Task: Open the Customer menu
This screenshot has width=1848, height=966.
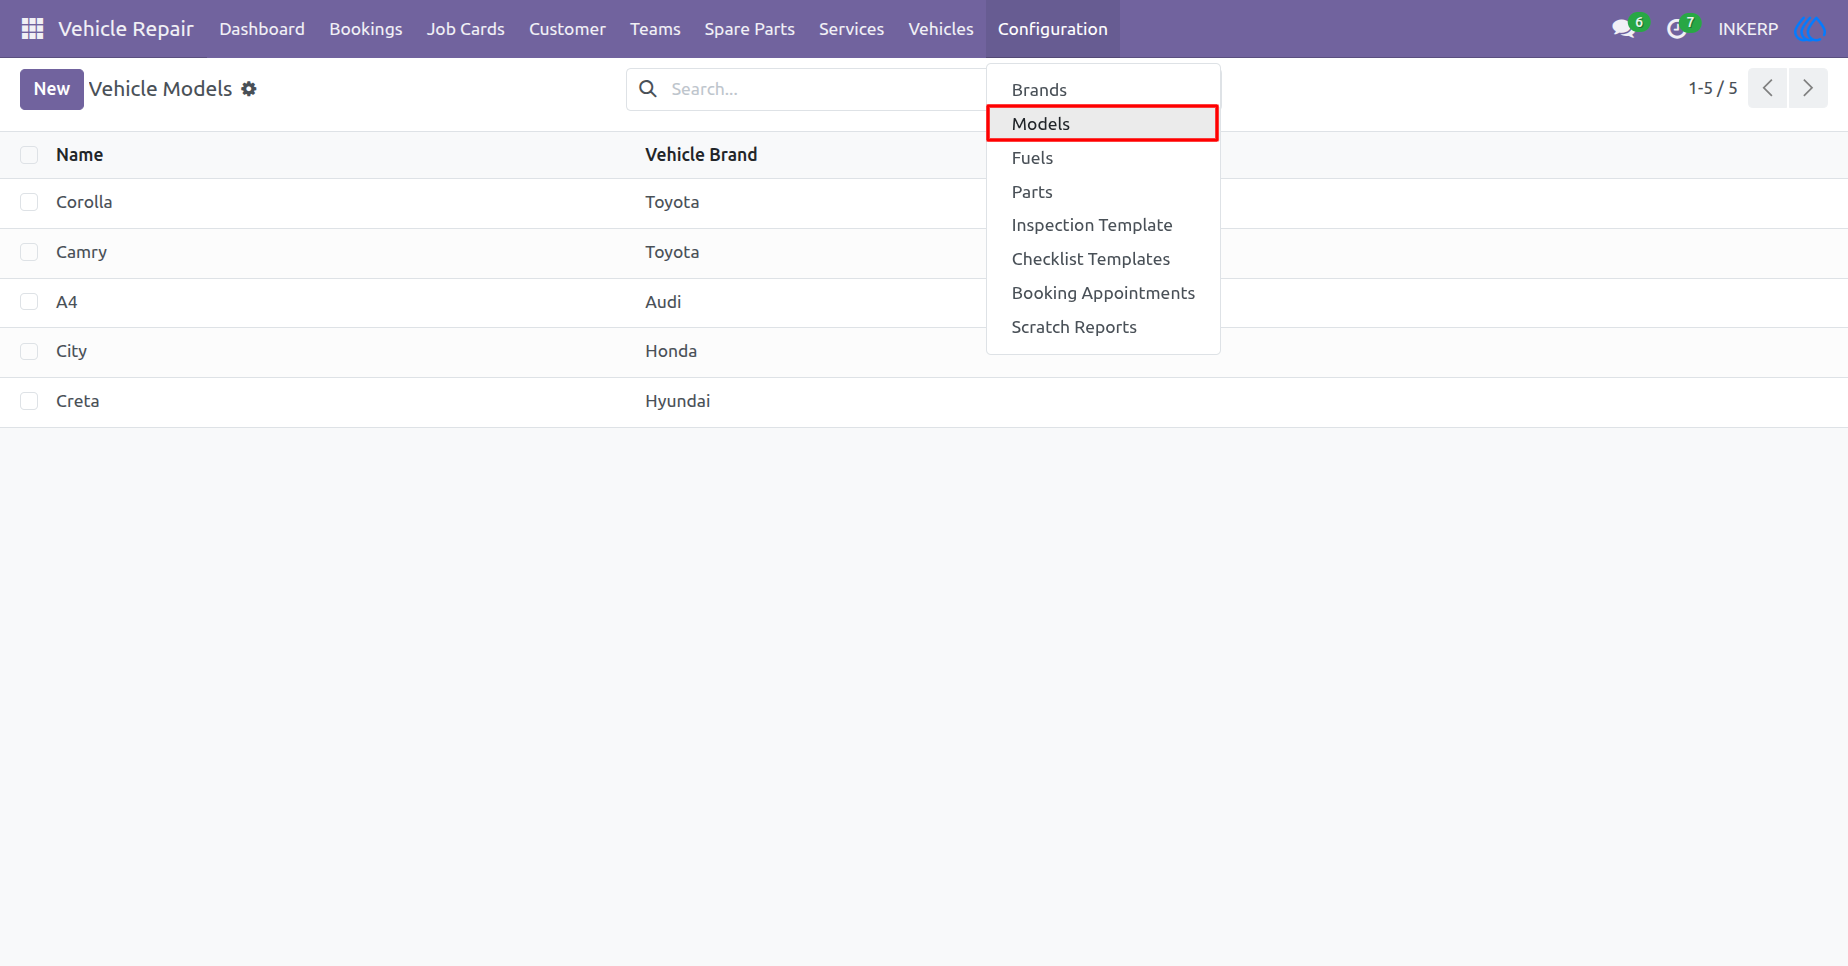Action: 567,29
